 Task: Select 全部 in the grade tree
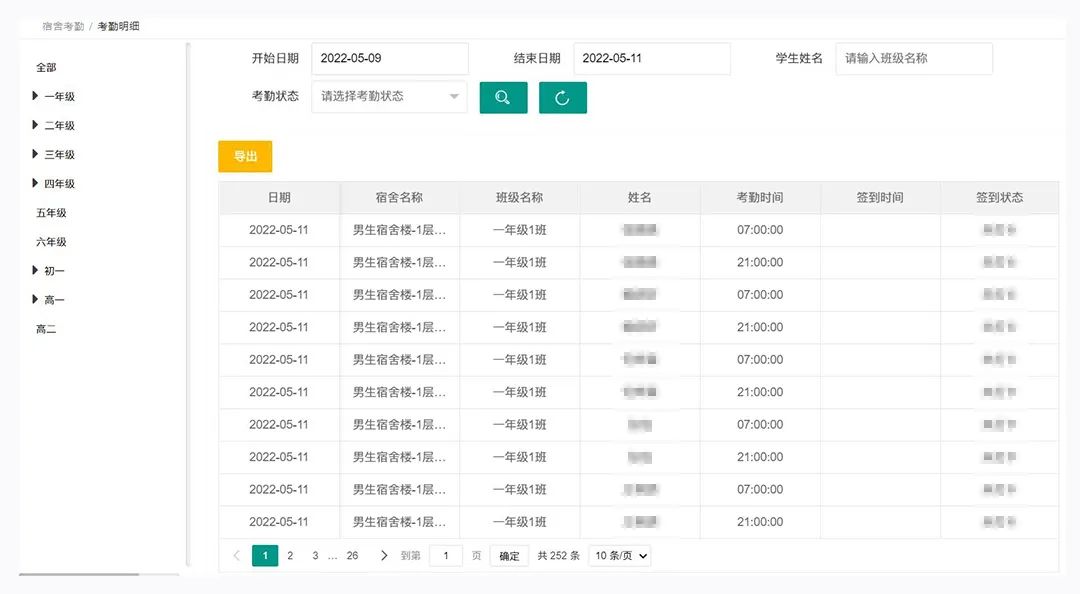point(46,68)
